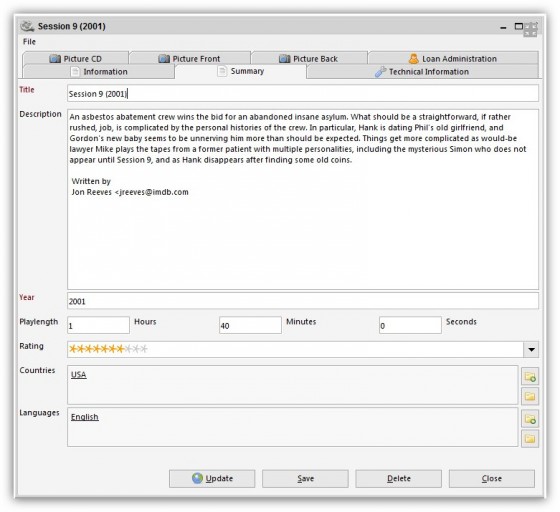
Task: Open the File menu
Action: point(29,42)
